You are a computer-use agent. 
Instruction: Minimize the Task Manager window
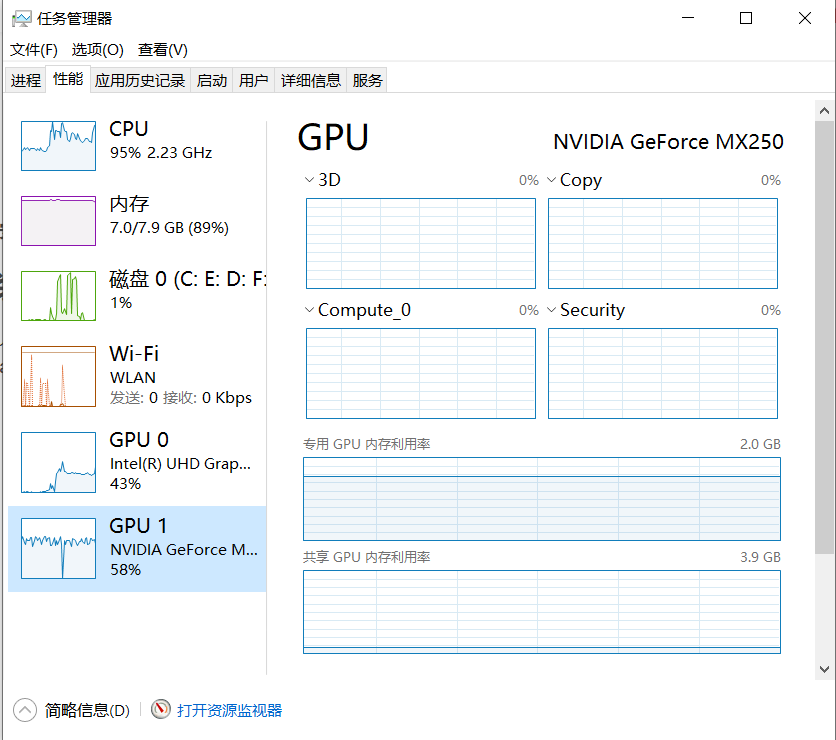(688, 18)
